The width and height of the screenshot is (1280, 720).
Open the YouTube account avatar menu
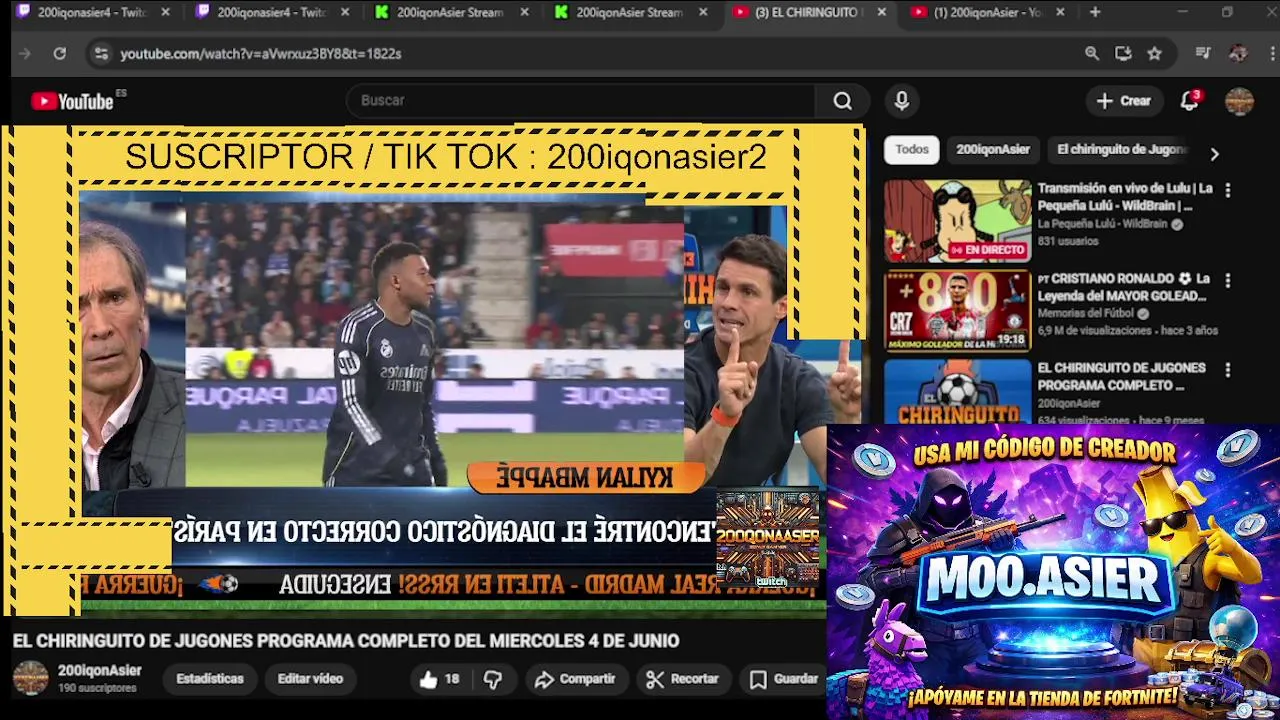click(1240, 101)
